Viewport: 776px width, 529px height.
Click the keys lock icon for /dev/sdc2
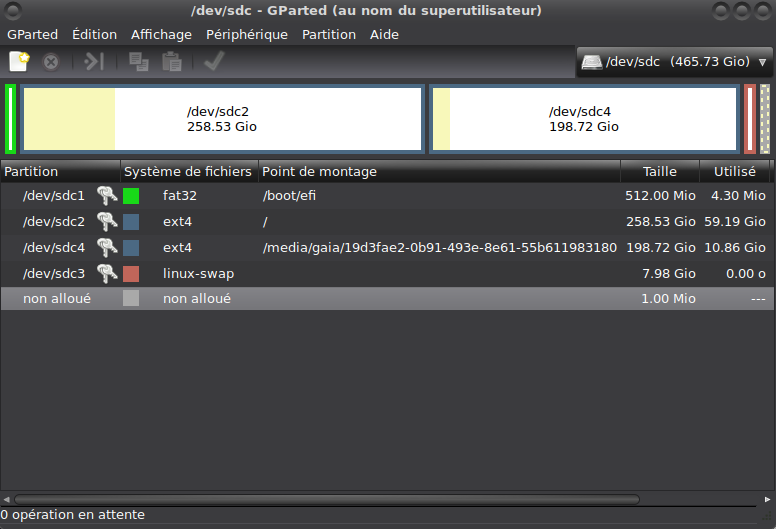coord(107,221)
